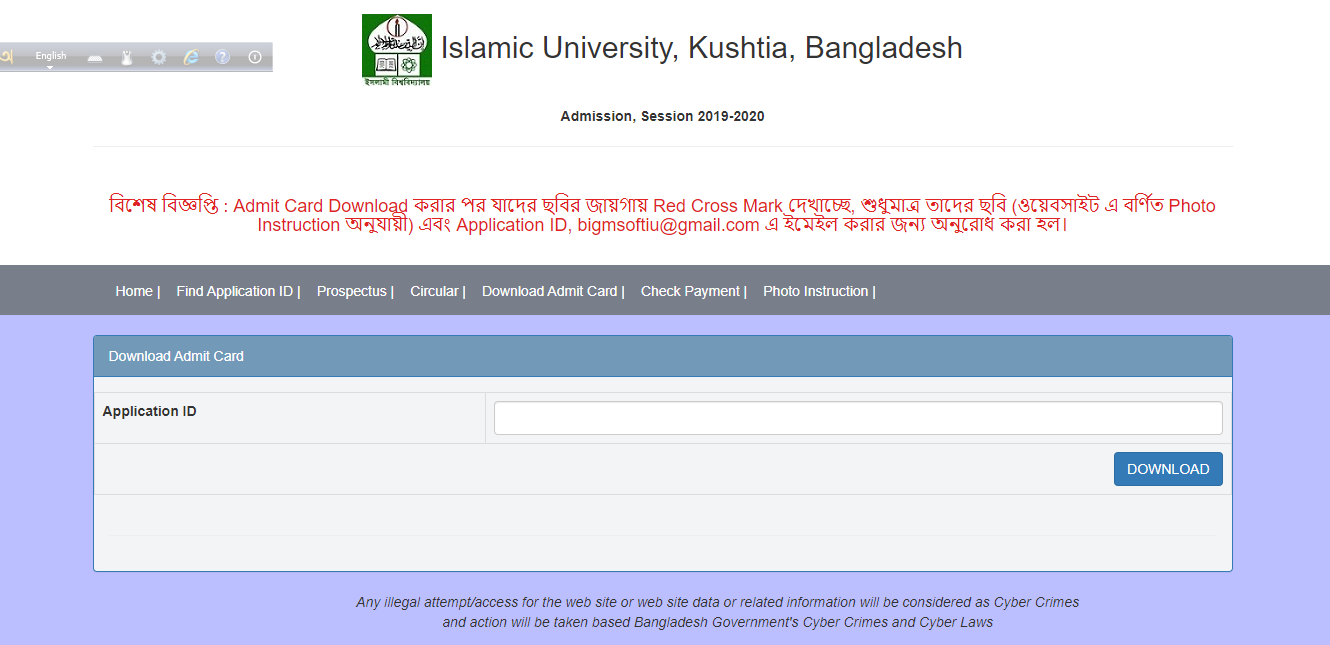Open the Check Payment page
1330x645 pixels.
tap(689, 291)
